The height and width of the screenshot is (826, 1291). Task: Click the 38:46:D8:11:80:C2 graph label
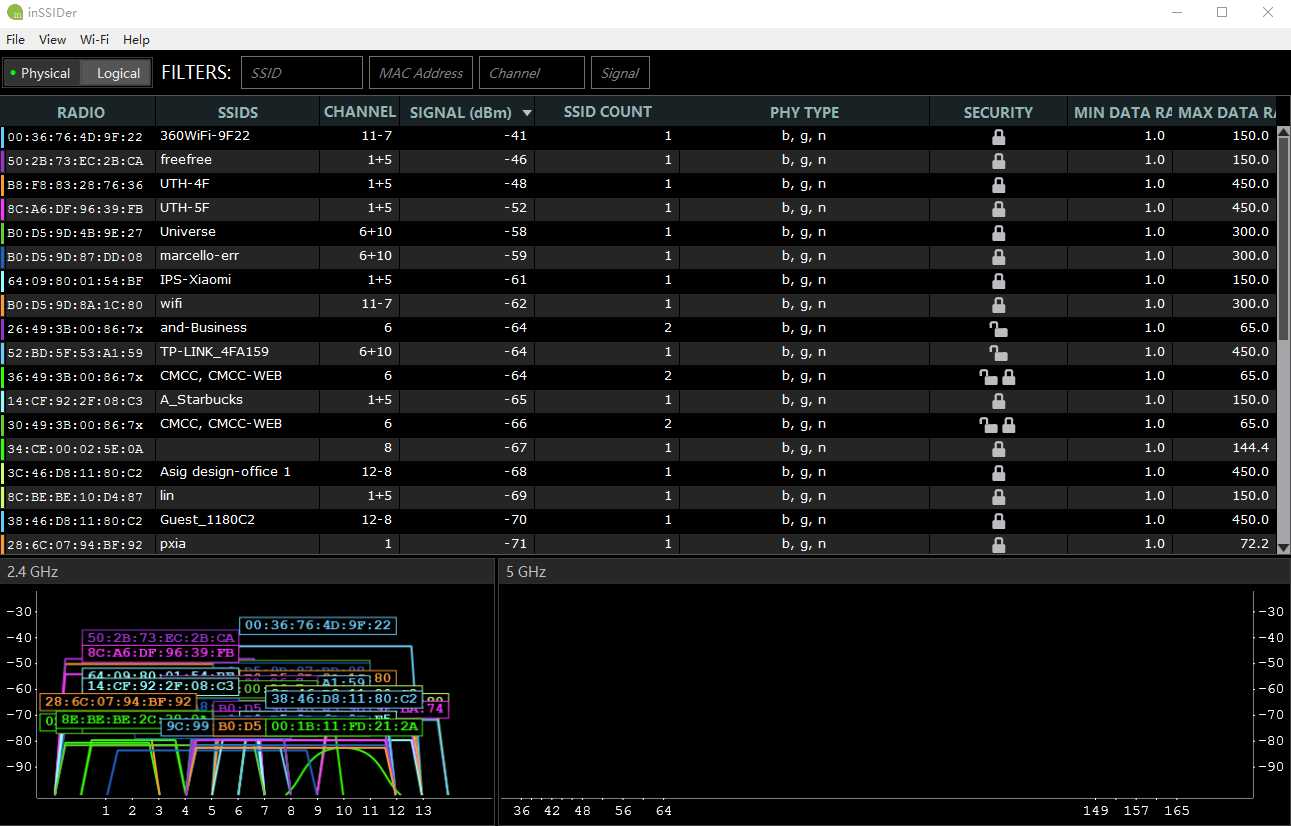[x=344, y=698]
